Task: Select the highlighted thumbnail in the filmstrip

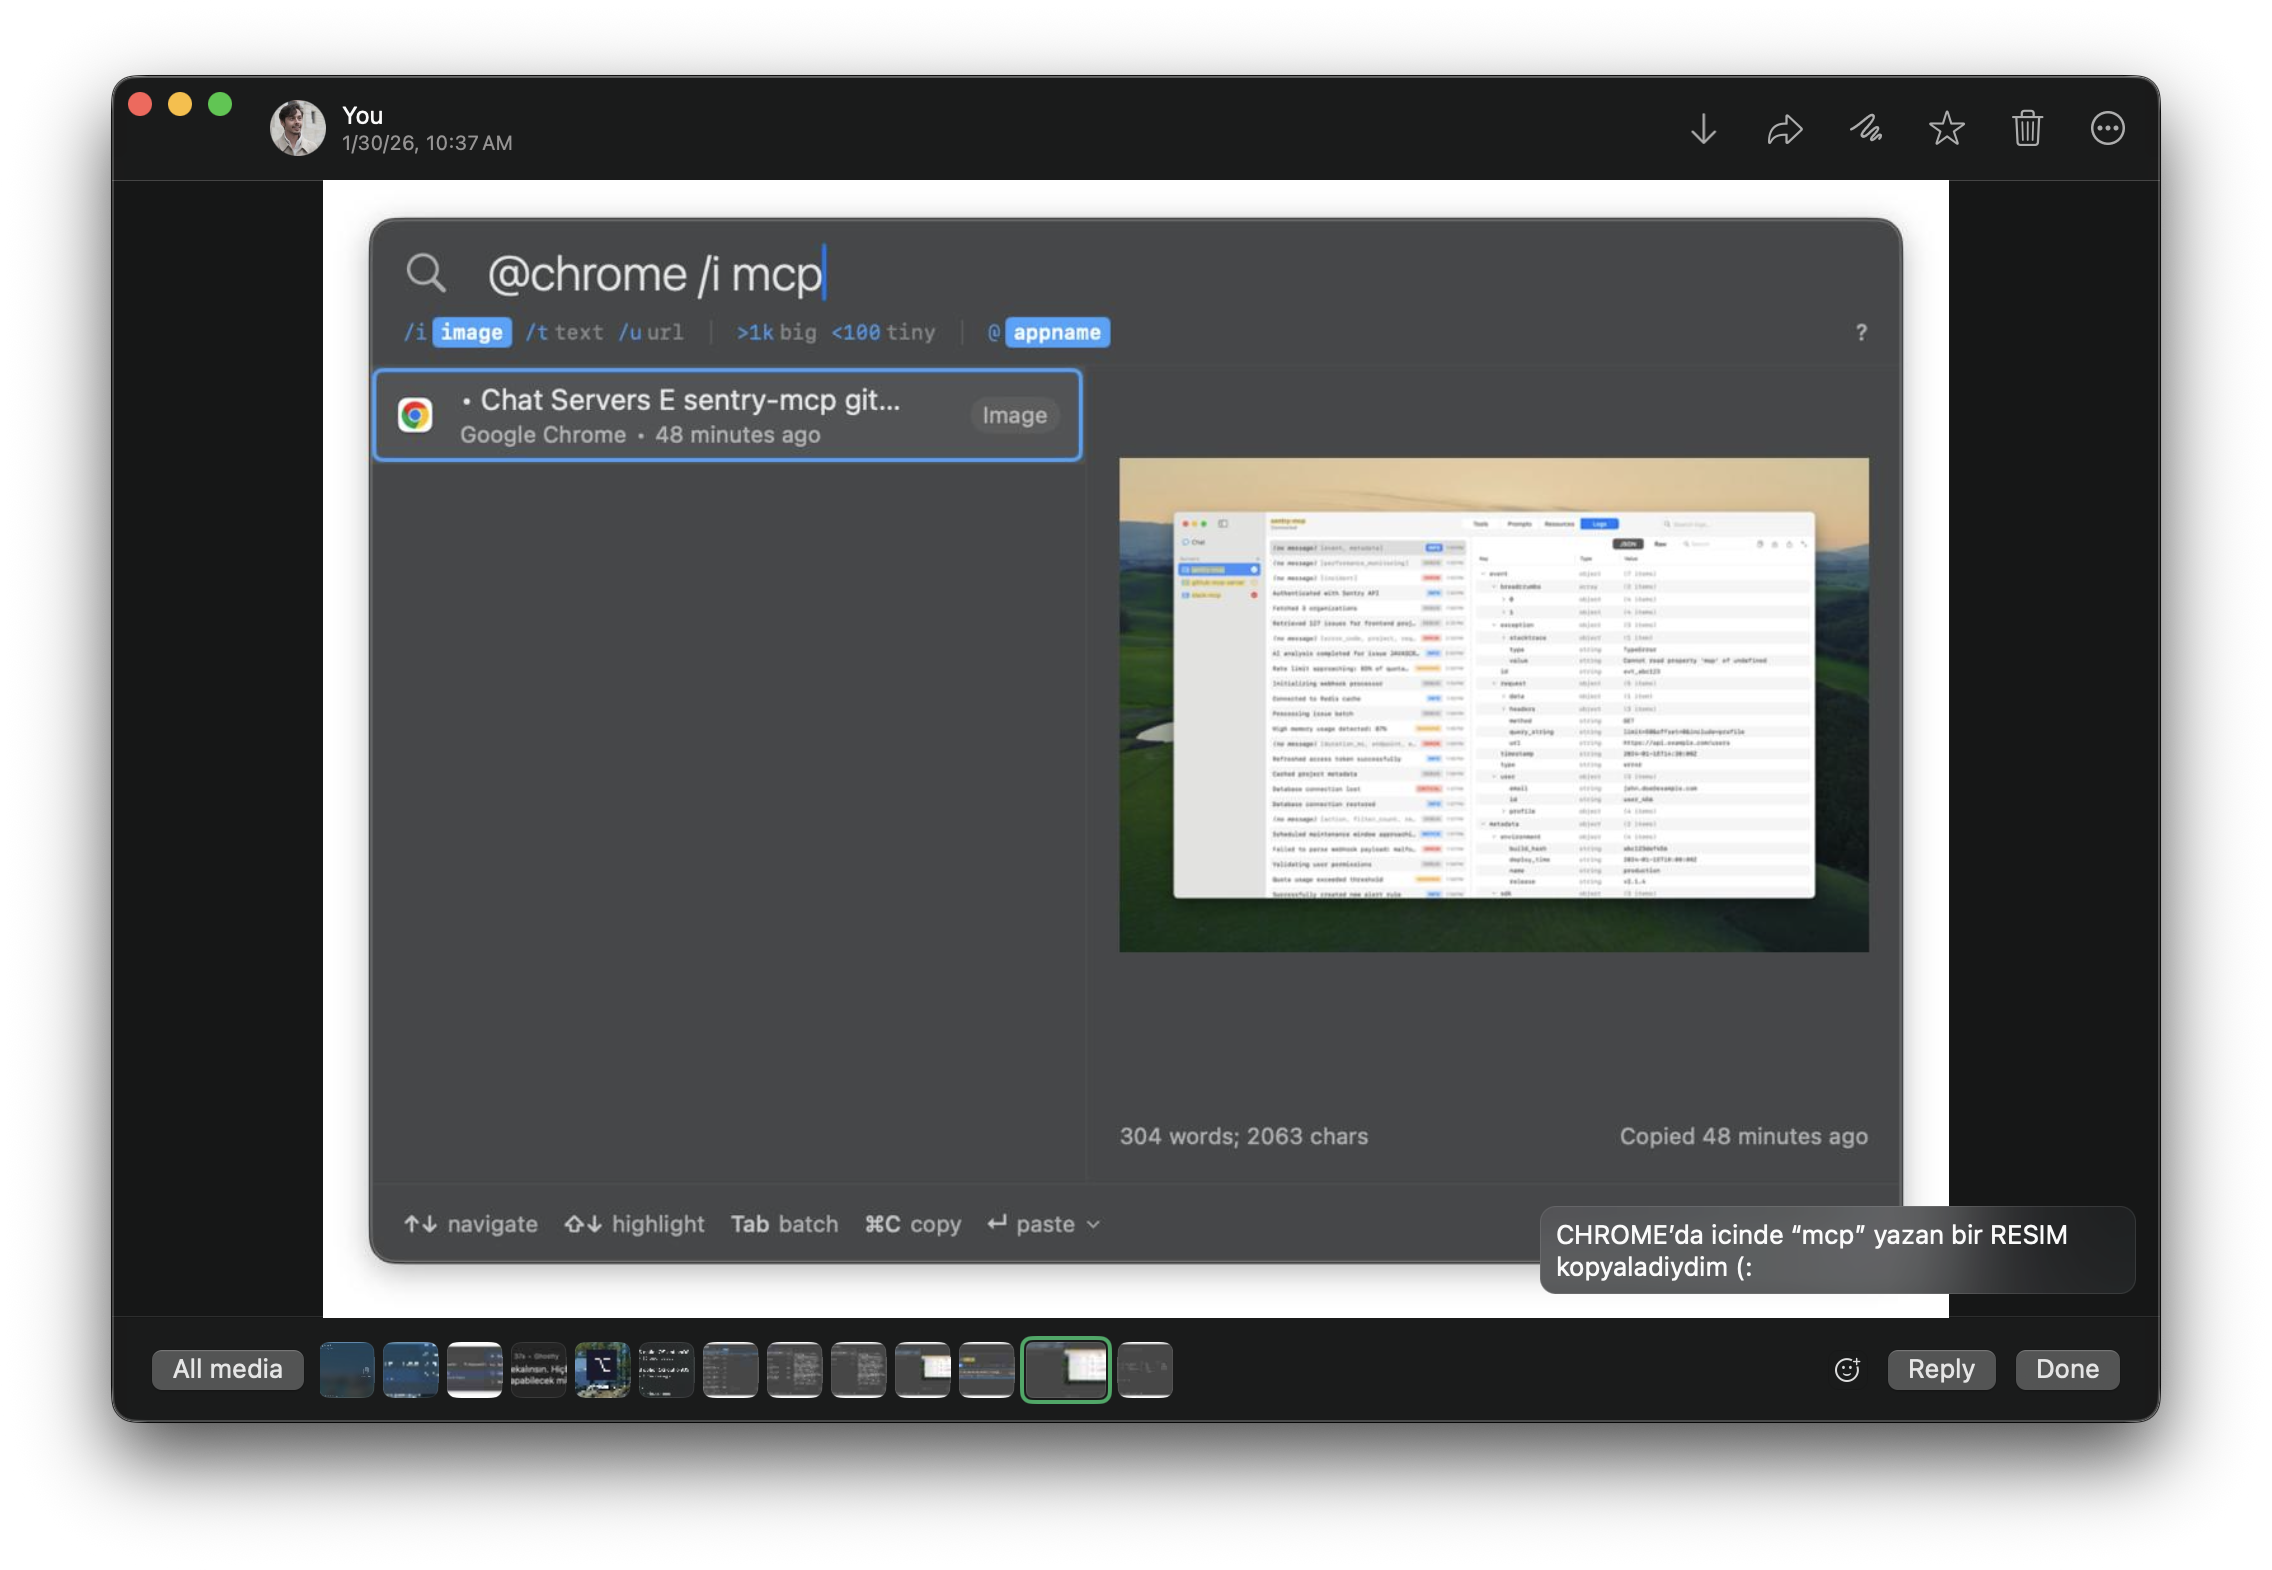Action: coord(1065,1369)
